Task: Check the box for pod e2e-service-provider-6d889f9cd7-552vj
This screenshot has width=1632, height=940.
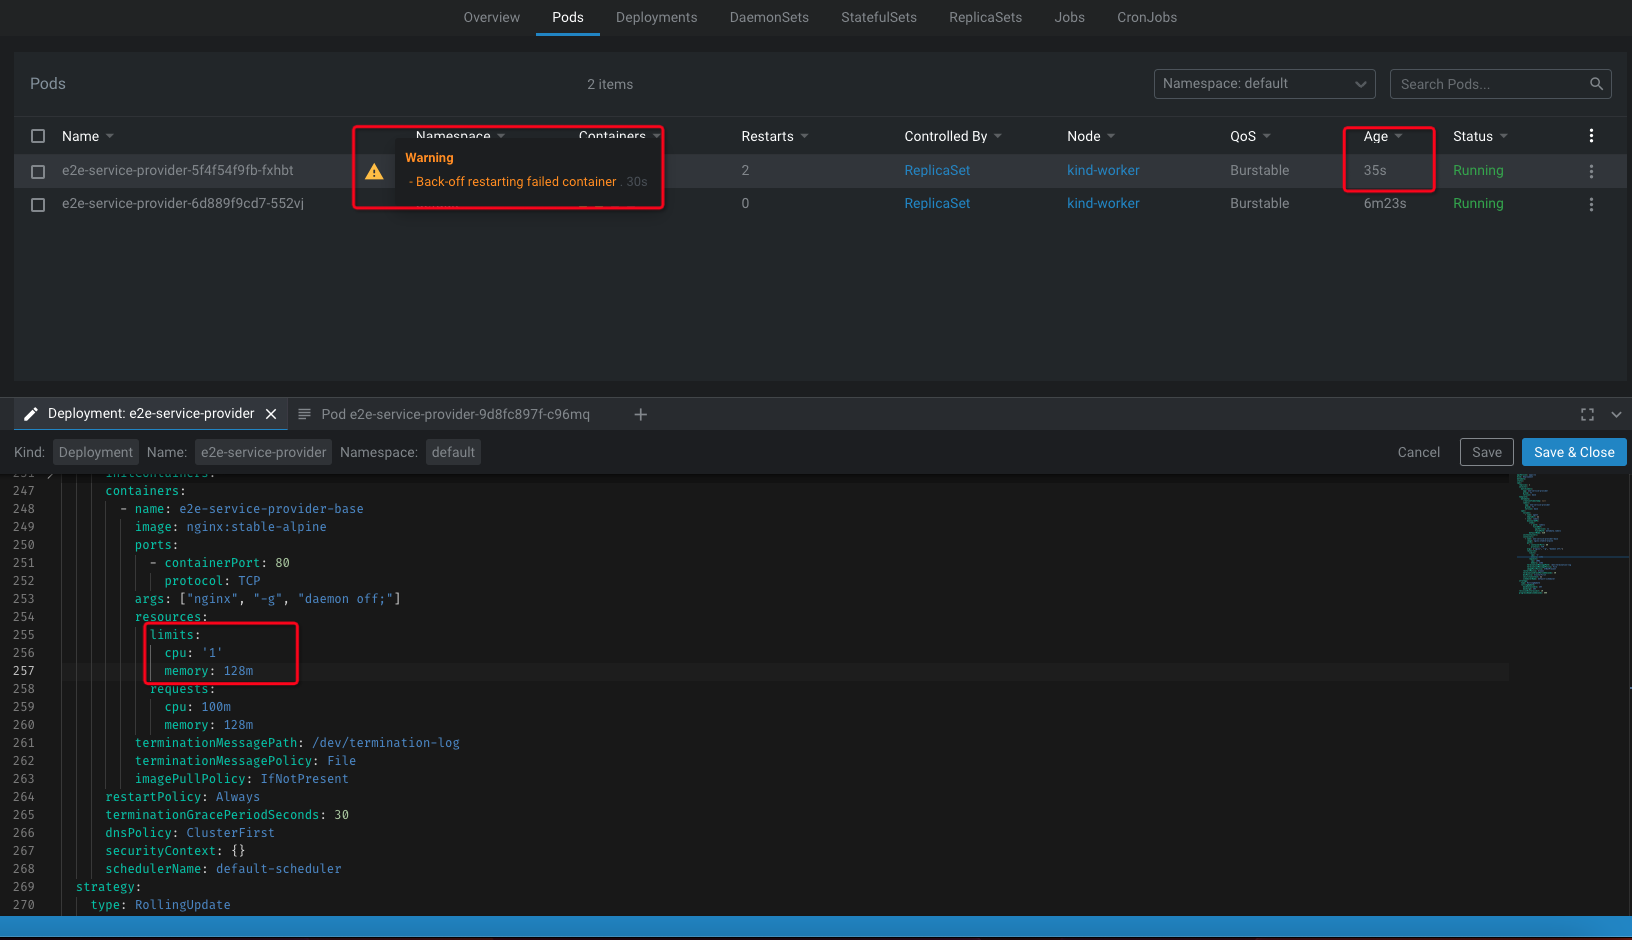Action: [38, 205]
